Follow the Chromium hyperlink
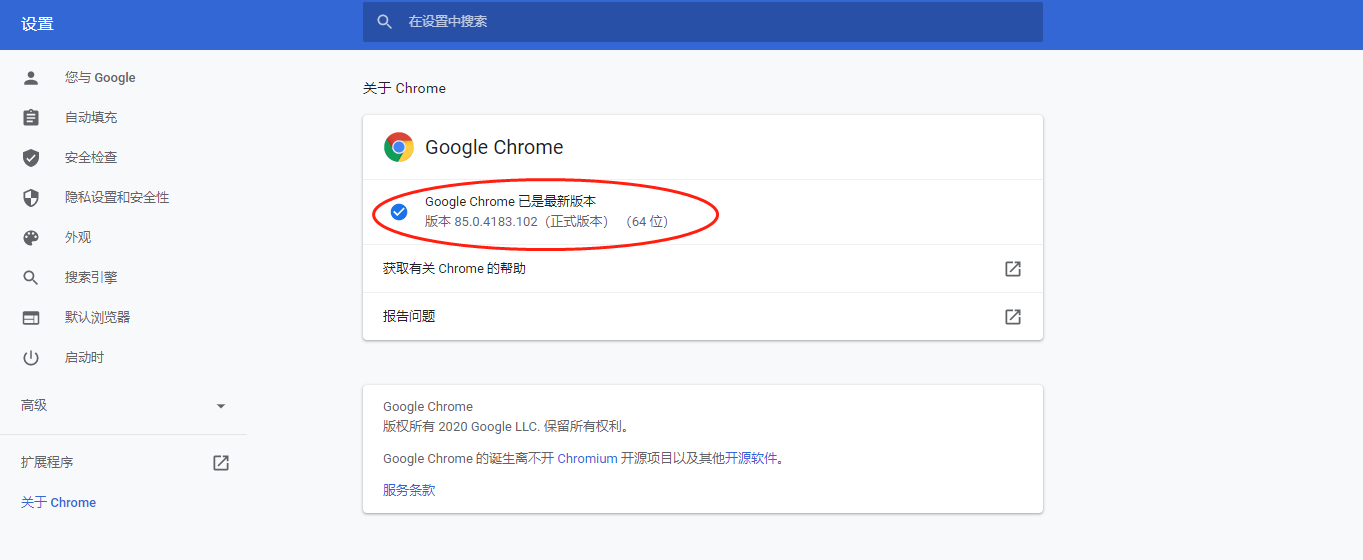This screenshot has height=560, width=1363. (x=587, y=458)
